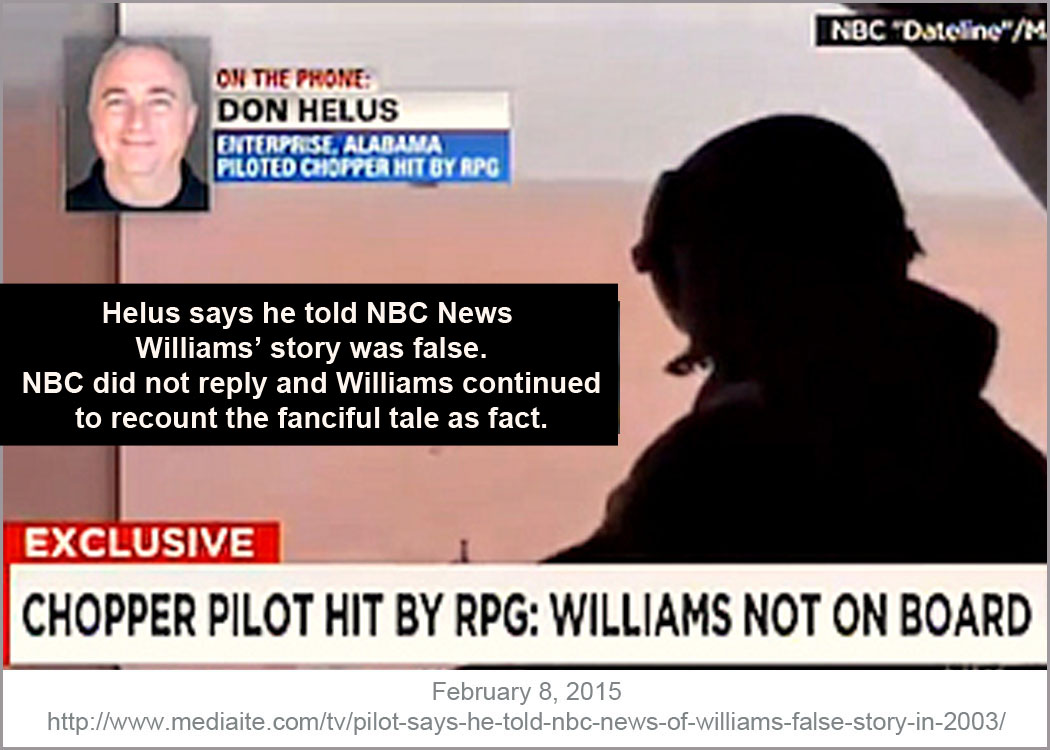Click the red EXCLUSIVE banner

pyautogui.click(x=141, y=542)
